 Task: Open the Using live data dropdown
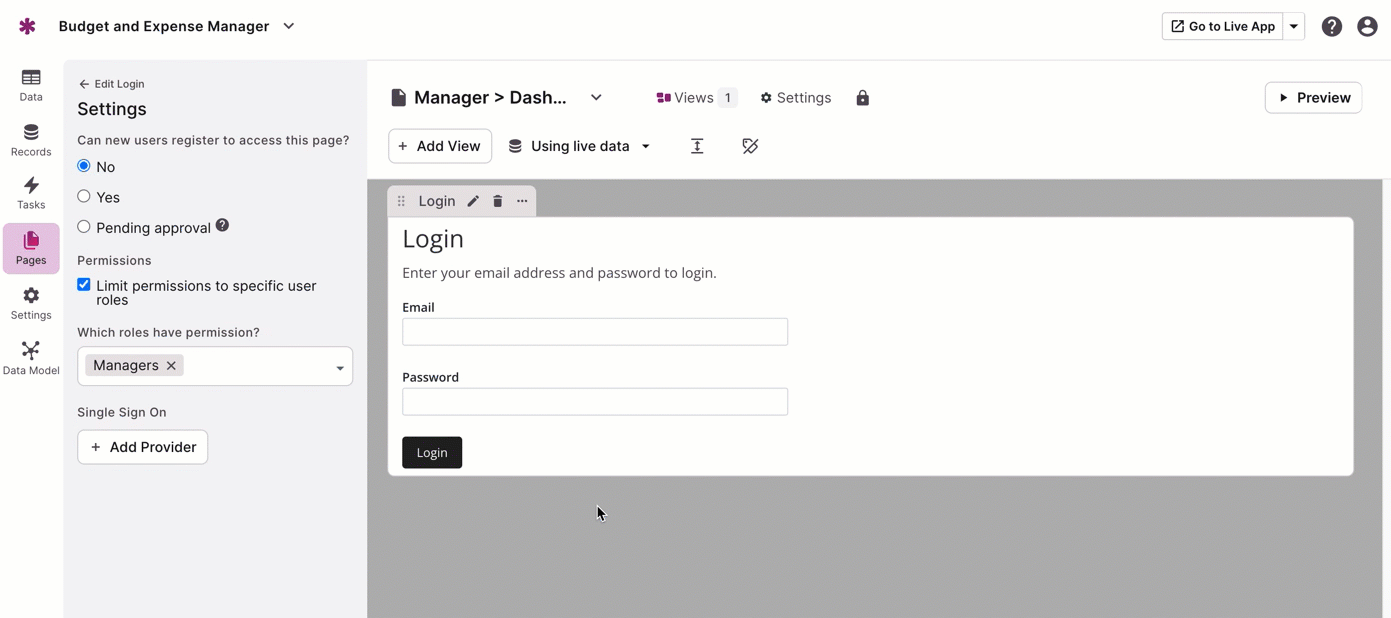pos(580,146)
